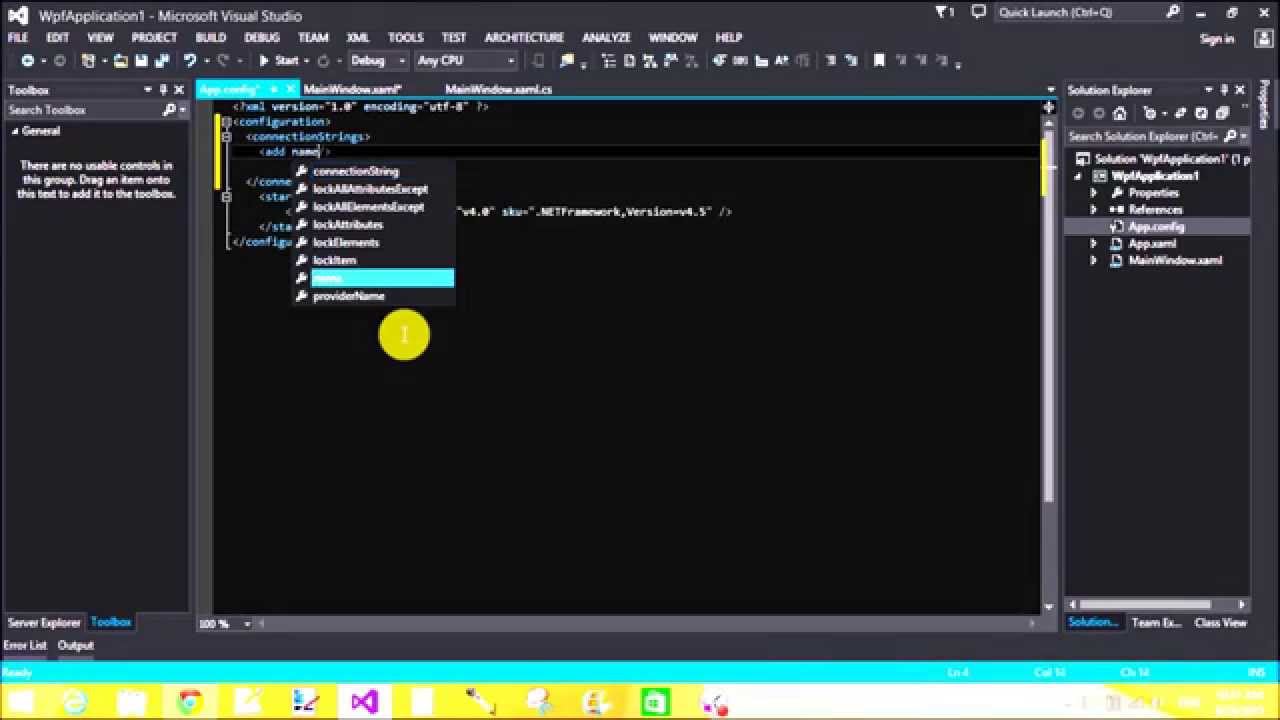Toggle auto-hide pin on Toolbox panel
This screenshot has height=720, width=1280.
pos(163,90)
